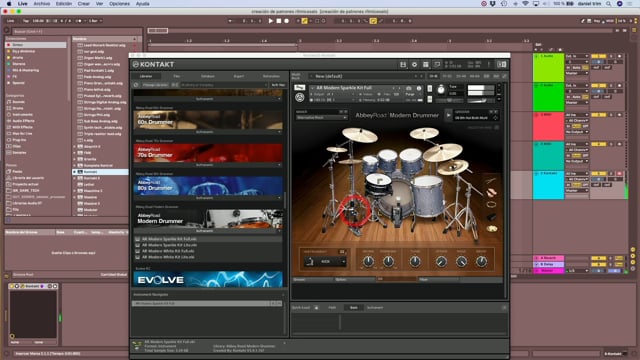Open the Edición menu
The width and height of the screenshot is (640, 360).
tap(64, 4)
